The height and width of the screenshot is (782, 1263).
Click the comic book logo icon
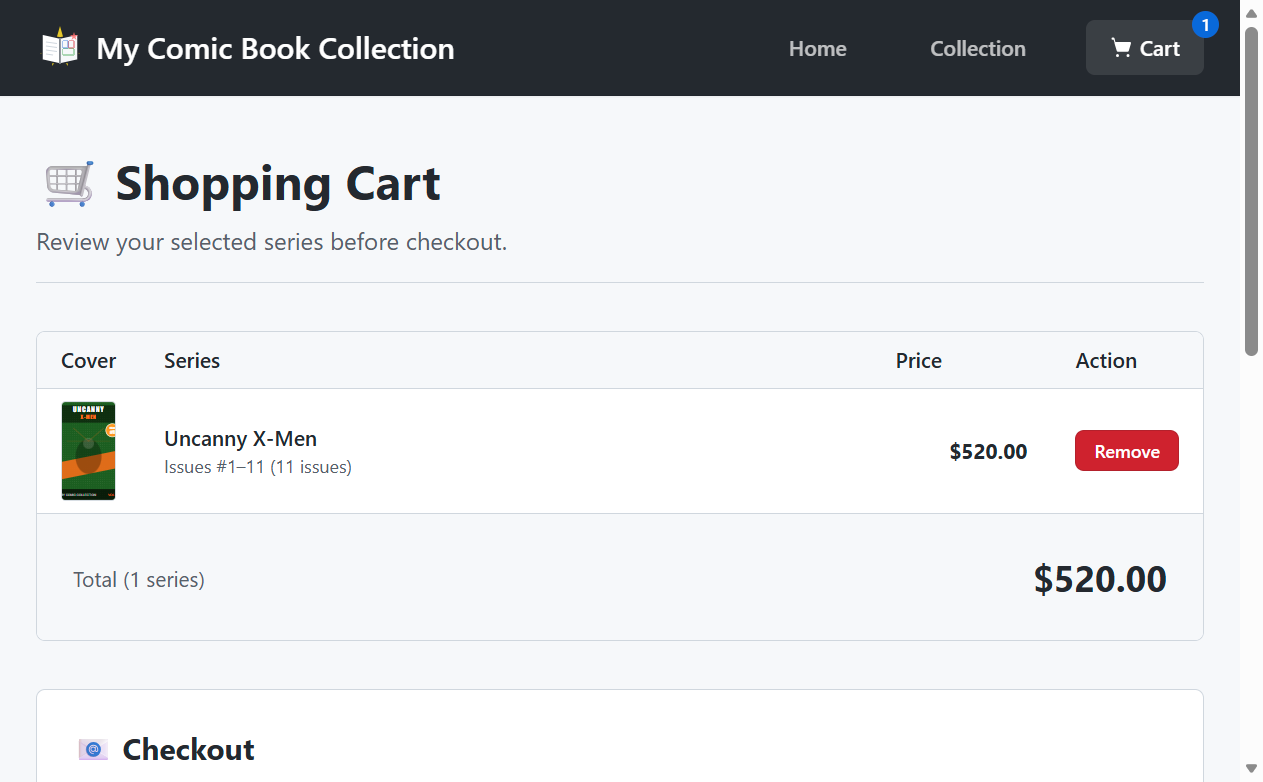[x=60, y=48]
